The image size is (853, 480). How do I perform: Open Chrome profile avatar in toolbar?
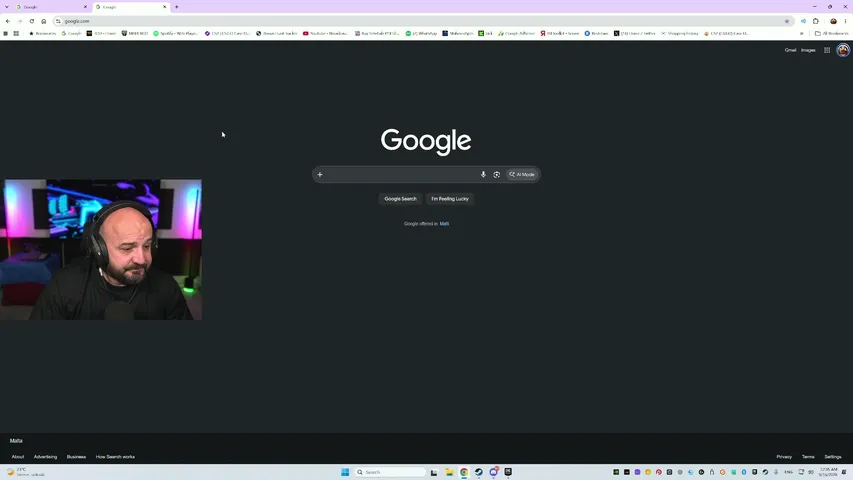coord(833,21)
